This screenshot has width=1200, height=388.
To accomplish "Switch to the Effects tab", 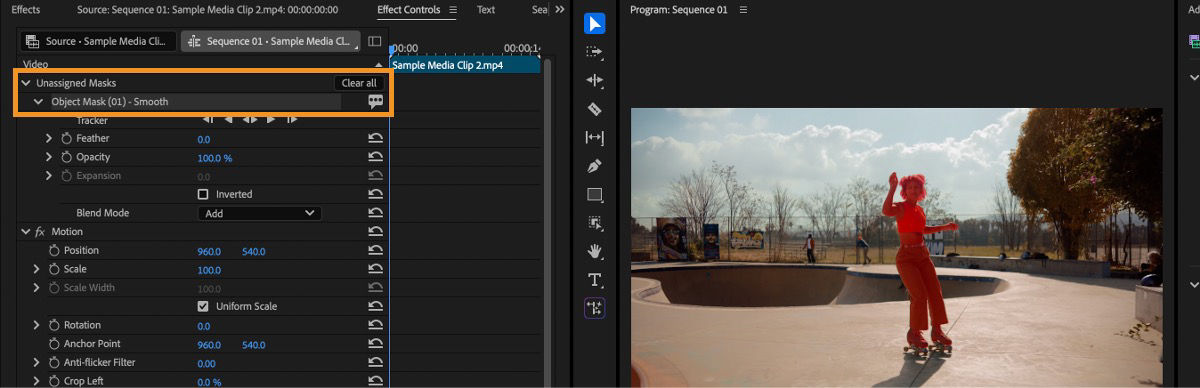I will [x=26, y=10].
